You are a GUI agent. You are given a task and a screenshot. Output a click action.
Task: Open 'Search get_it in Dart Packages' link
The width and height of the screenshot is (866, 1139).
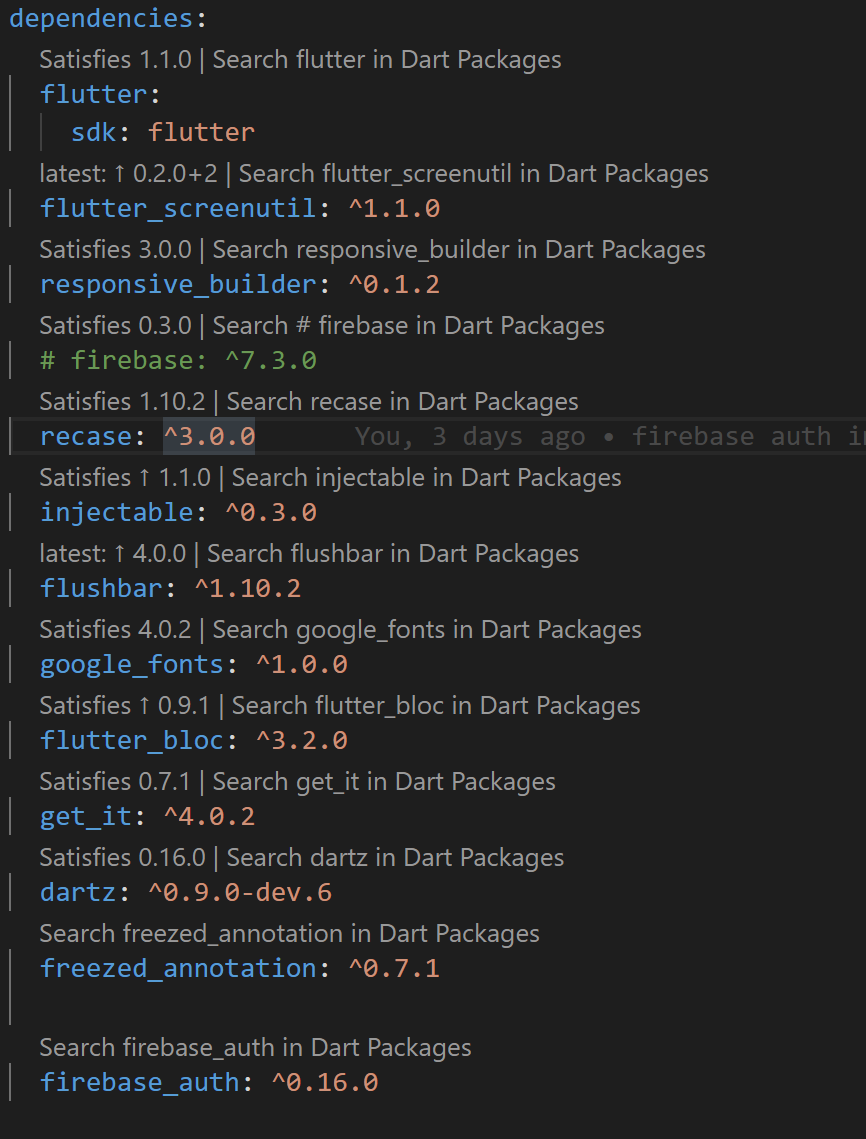[x=384, y=782]
